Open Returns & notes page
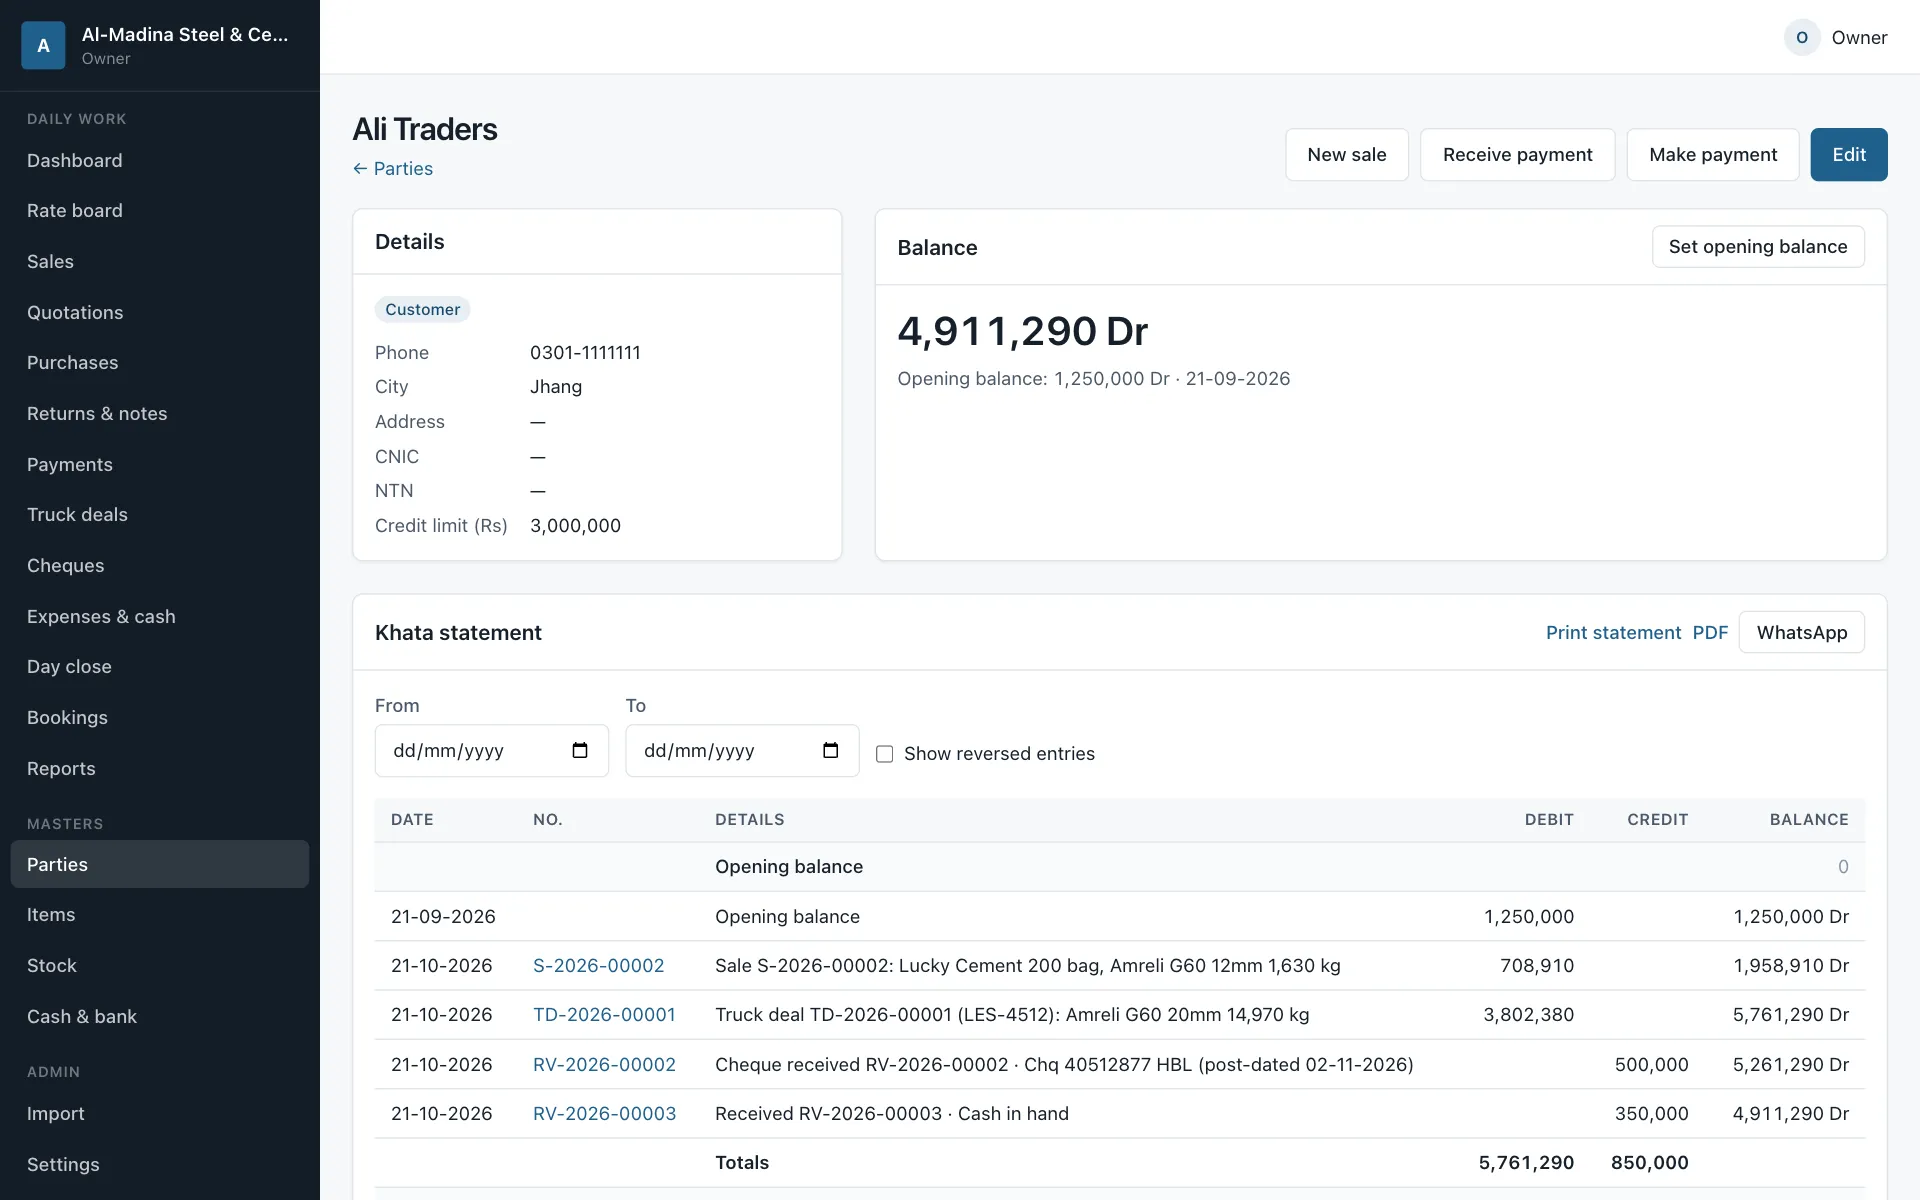The width and height of the screenshot is (1920, 1200). point(160,414)
